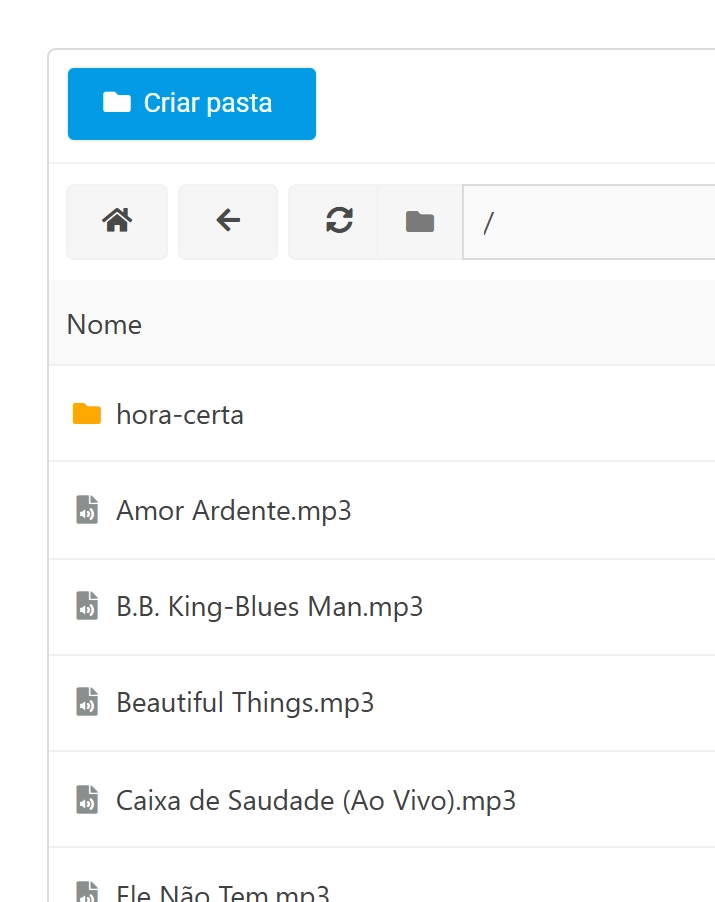The image size is (715, 902).
Task: Refresh the file list
Action: point(339,221)
